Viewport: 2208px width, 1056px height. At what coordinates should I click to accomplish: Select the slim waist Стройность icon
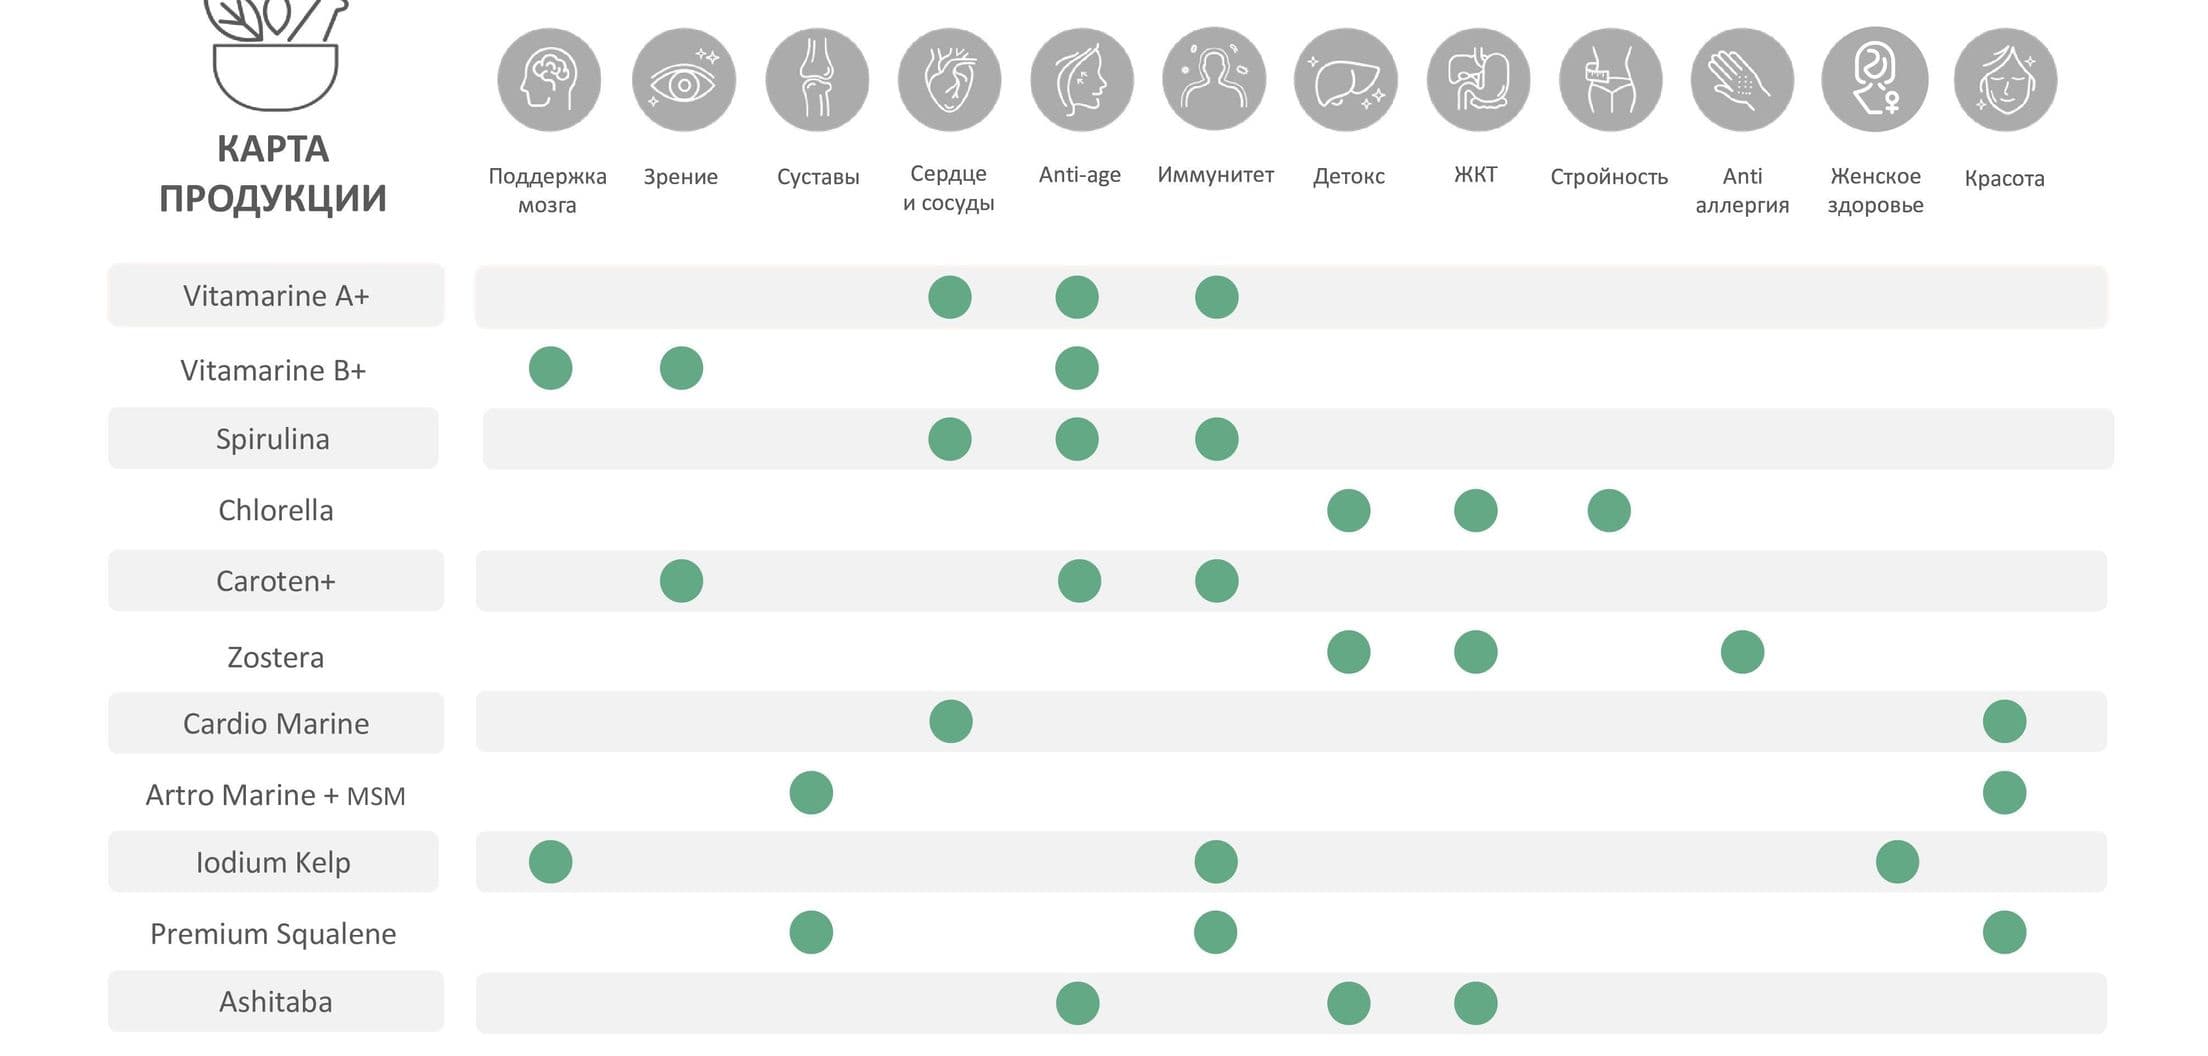click(x=1610, y=80)
